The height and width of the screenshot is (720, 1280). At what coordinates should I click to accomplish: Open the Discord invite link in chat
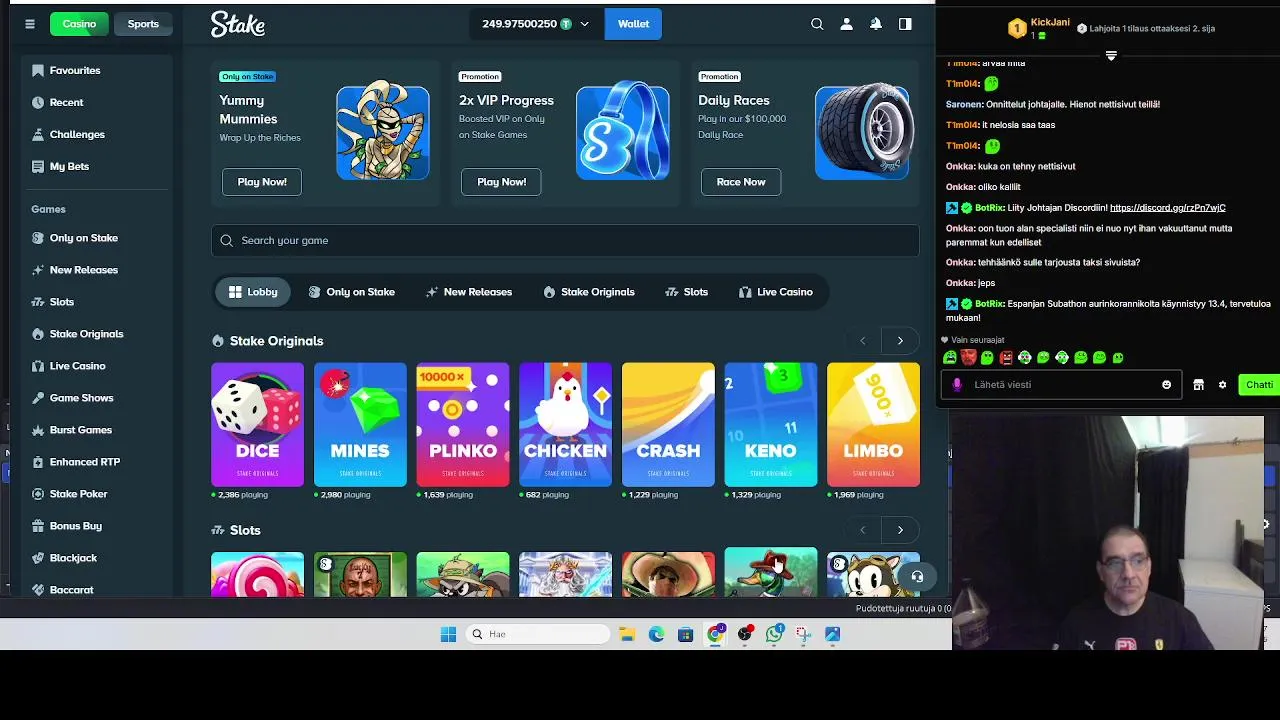click(1167, 208)
